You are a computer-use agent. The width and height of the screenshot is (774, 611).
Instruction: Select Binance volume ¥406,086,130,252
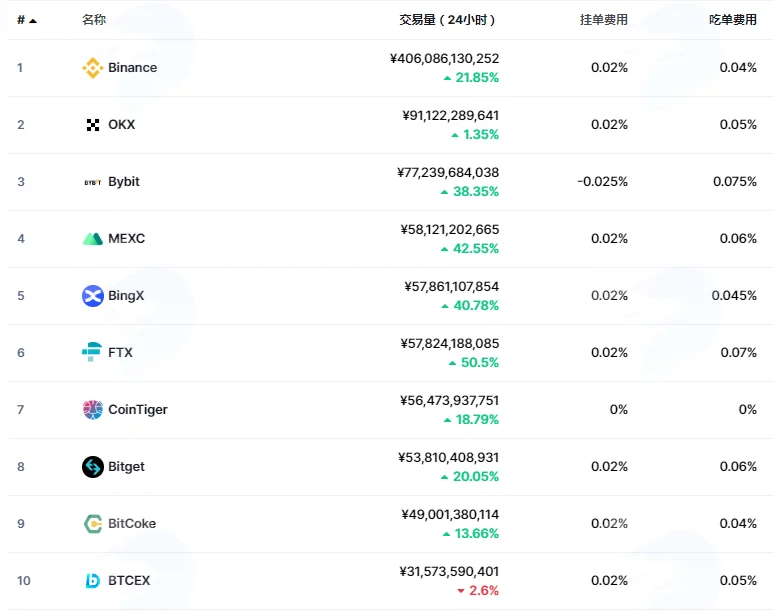click(444, 59)
